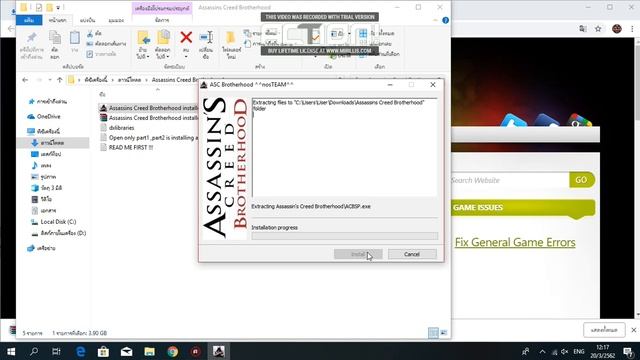Screen dimensions: 640x360
Task: Collapse ribbon using chevron beside help
Action: [436, 20]
